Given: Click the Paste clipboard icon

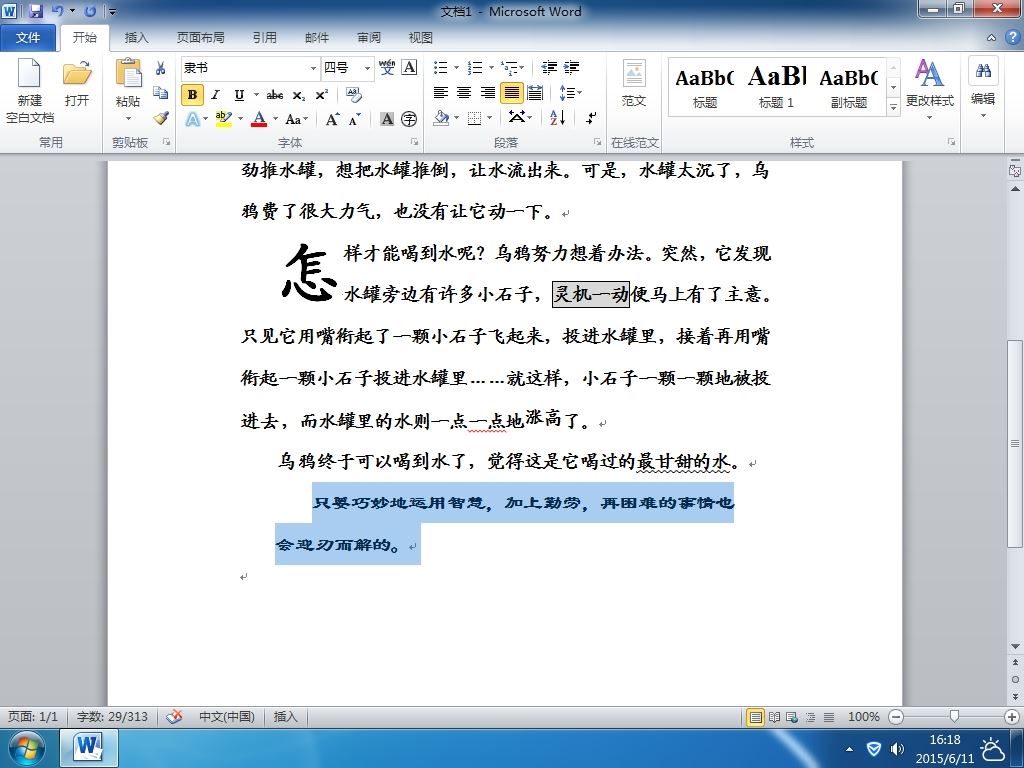Looking at the screenshot, I should coord(128,73).
